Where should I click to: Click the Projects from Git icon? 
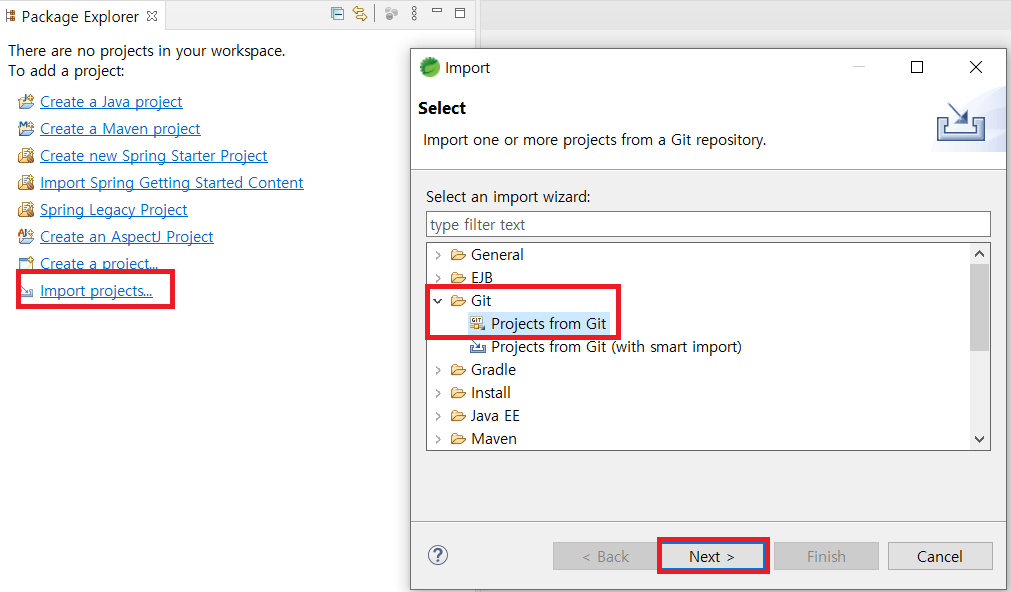click(477, 324)
